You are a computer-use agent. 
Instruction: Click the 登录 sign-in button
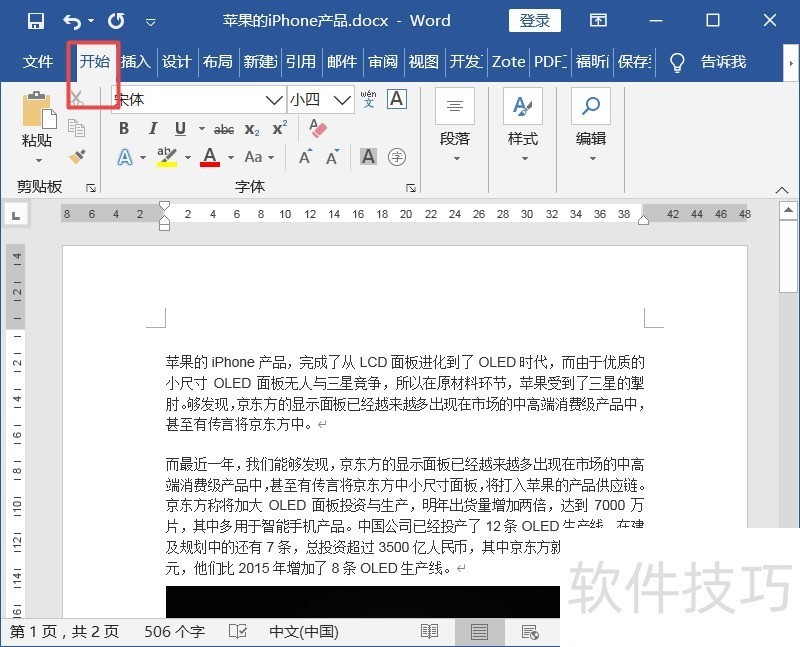pyautogui.click(x=535, y=20)
